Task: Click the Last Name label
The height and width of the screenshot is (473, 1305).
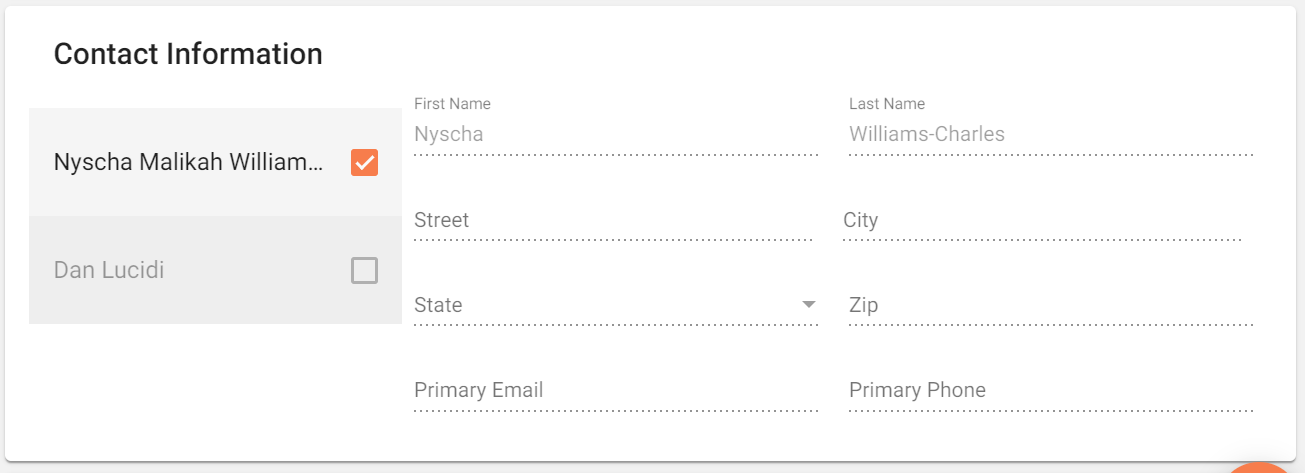Action: [887, 104]
